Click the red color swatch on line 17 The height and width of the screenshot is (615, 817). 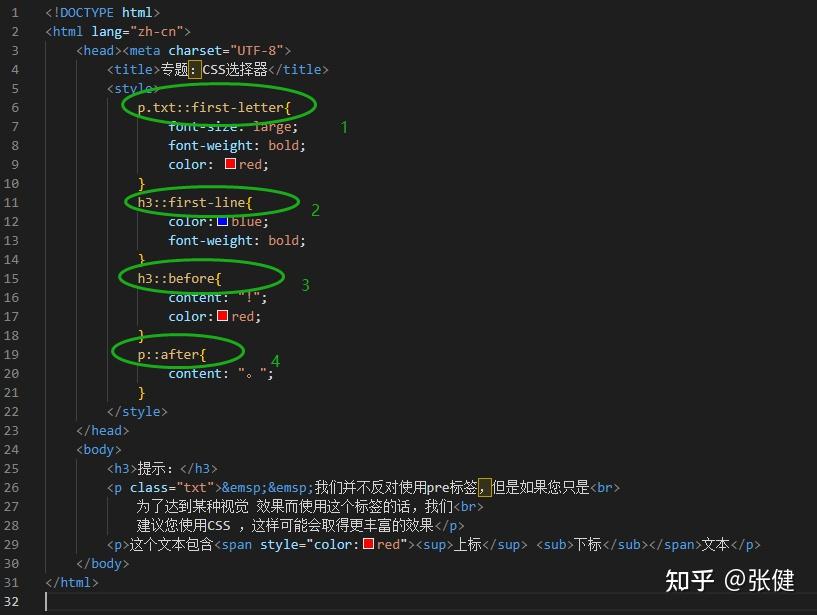pos(222,315)
